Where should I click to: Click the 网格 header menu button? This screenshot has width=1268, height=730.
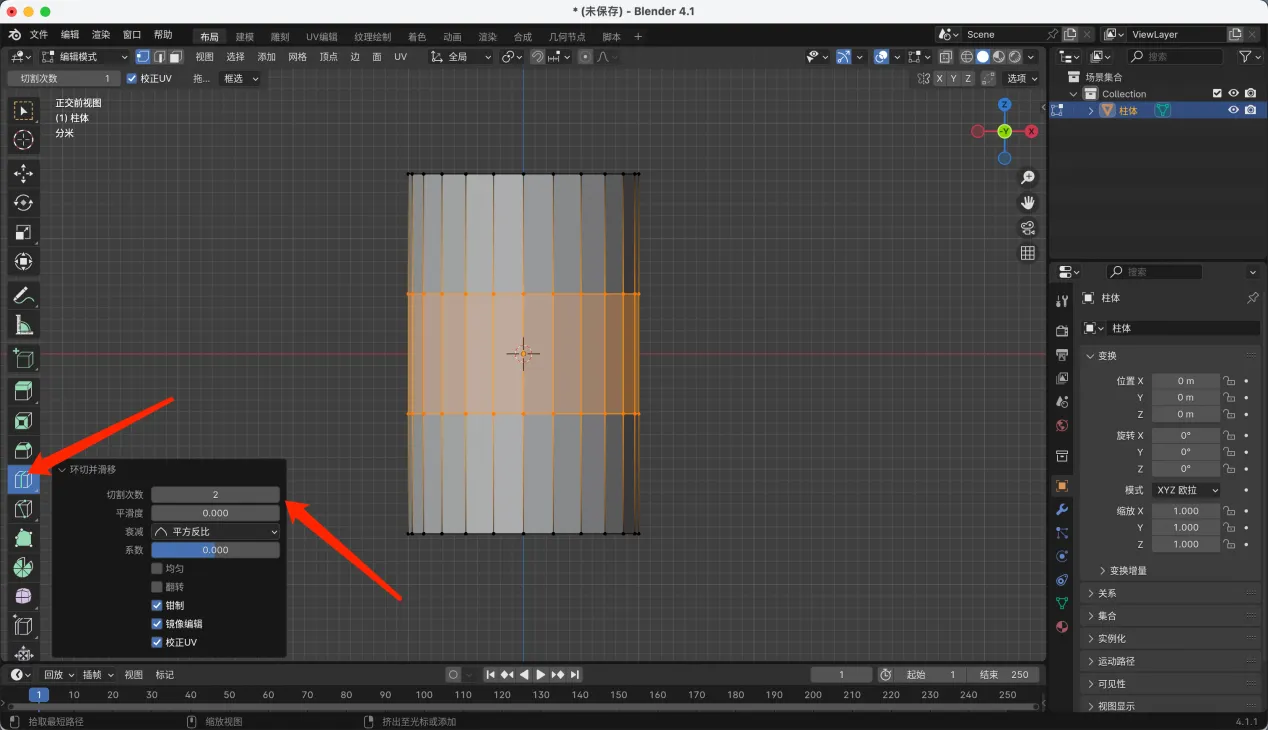(x=297, y=57)
